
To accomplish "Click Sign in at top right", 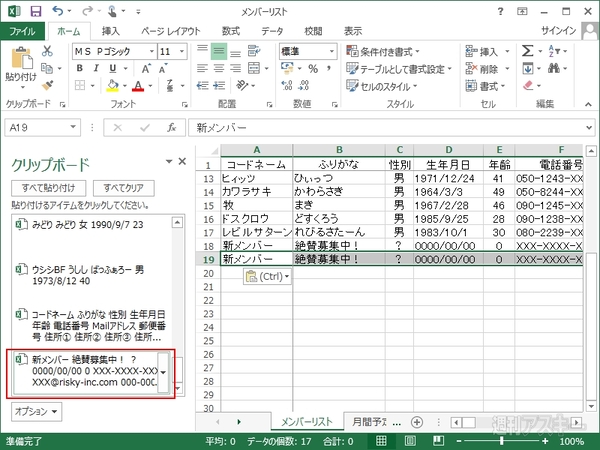I will [559, 31].
